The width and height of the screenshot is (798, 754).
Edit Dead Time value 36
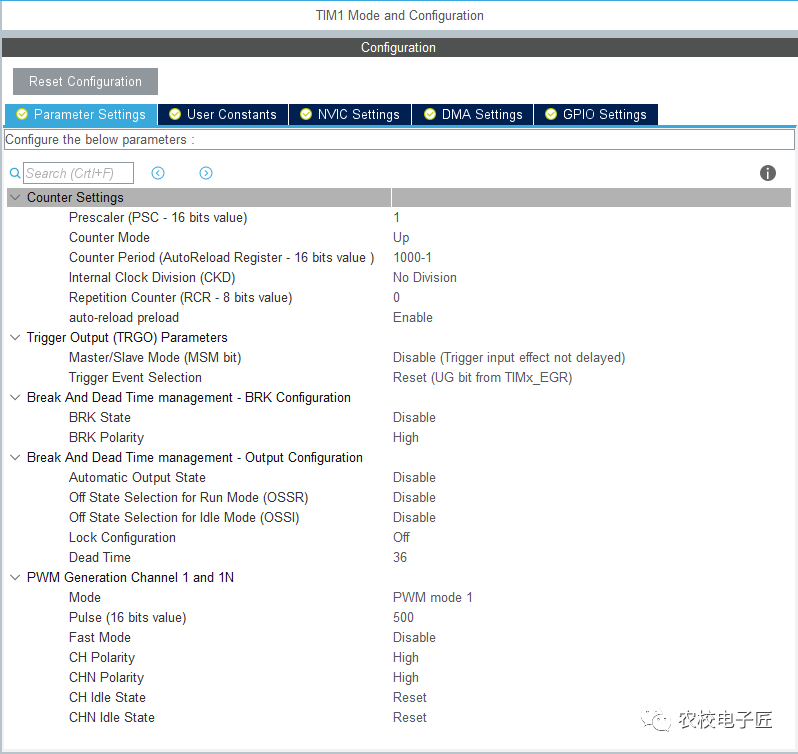coord(400,558)
